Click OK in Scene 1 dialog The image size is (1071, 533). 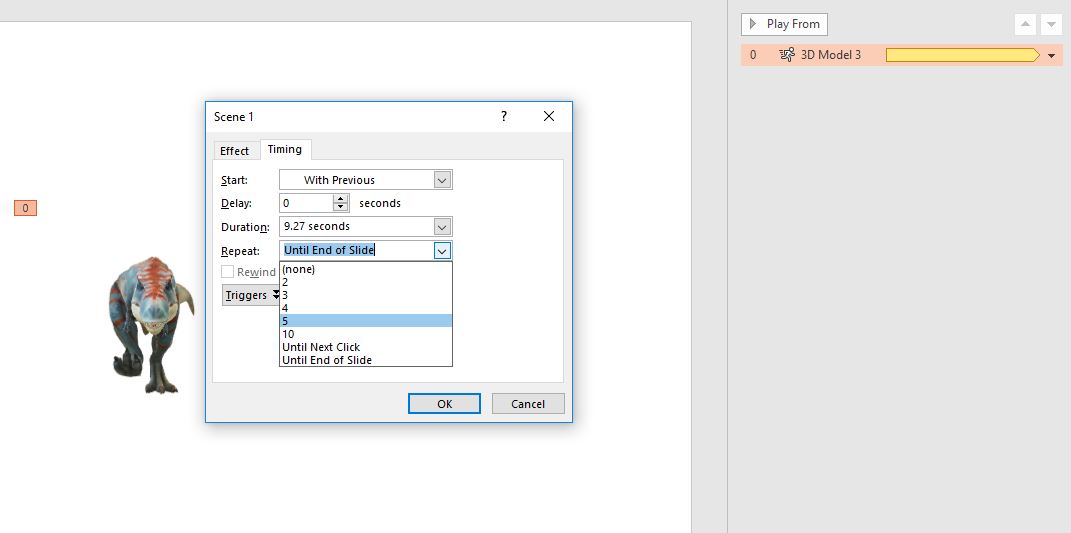pyautogui.click(x=445, y=404)
